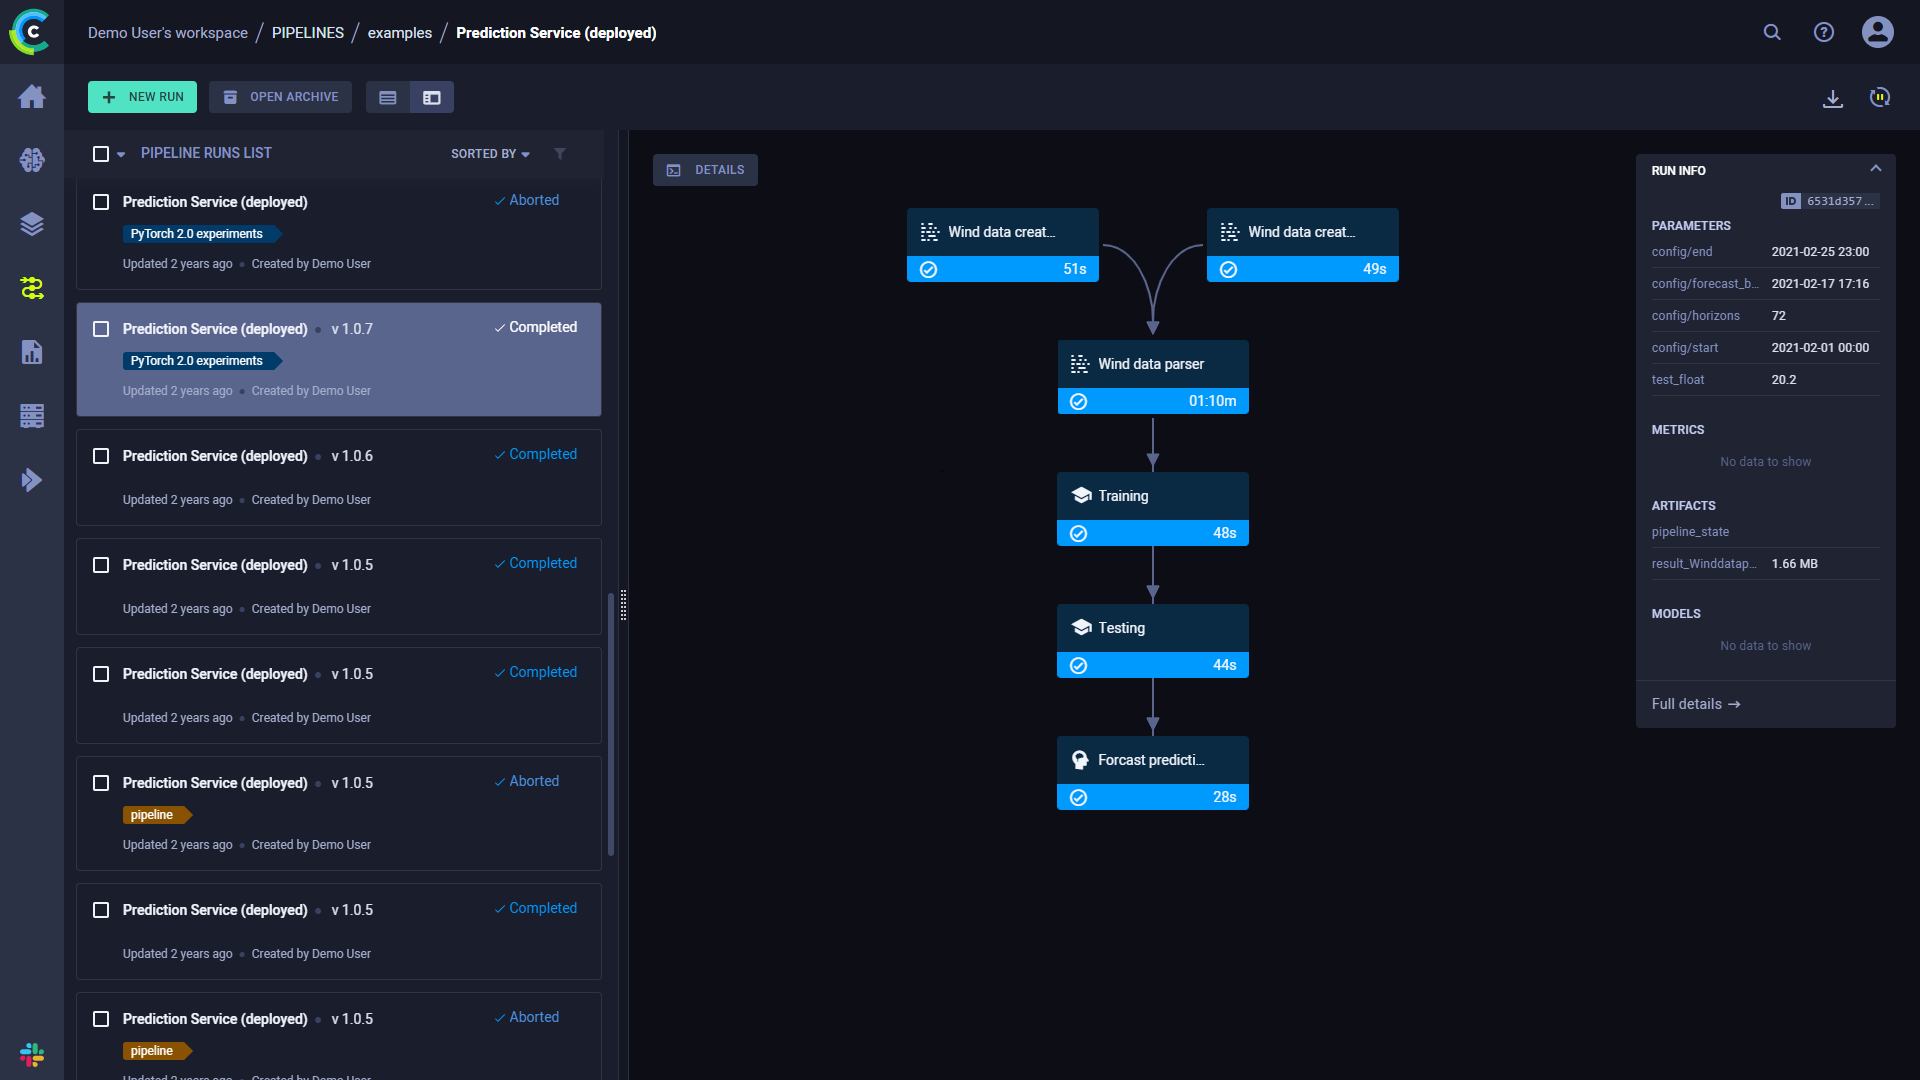Open user profile avatar menu
Image resolution: width=1920 pixels, height=1080 pixels.
pyautogui.click(x=1877, y=32)
